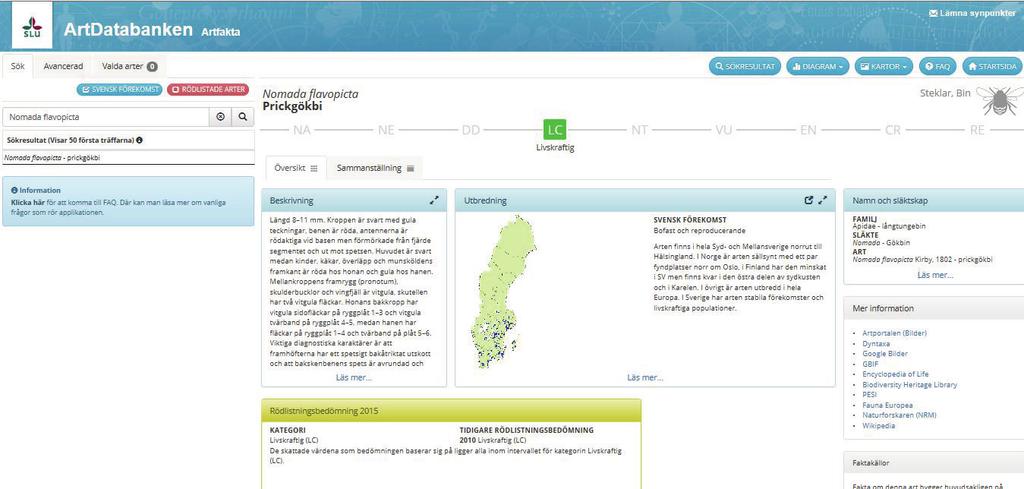Image resolution: width=1024 pixels, height=489 pixels.
Task: Click the VU red list category
Action: click(x=724, y=130)
